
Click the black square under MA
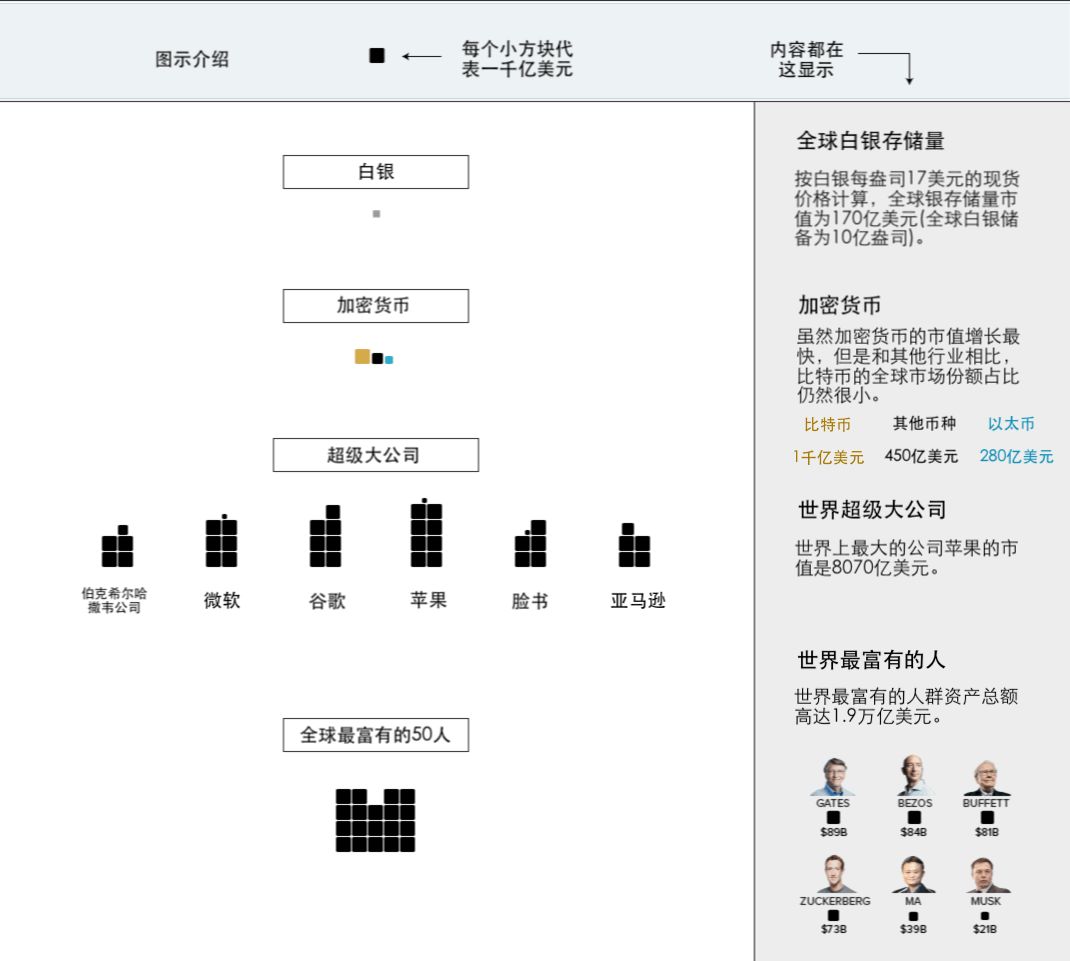[914, 916]
